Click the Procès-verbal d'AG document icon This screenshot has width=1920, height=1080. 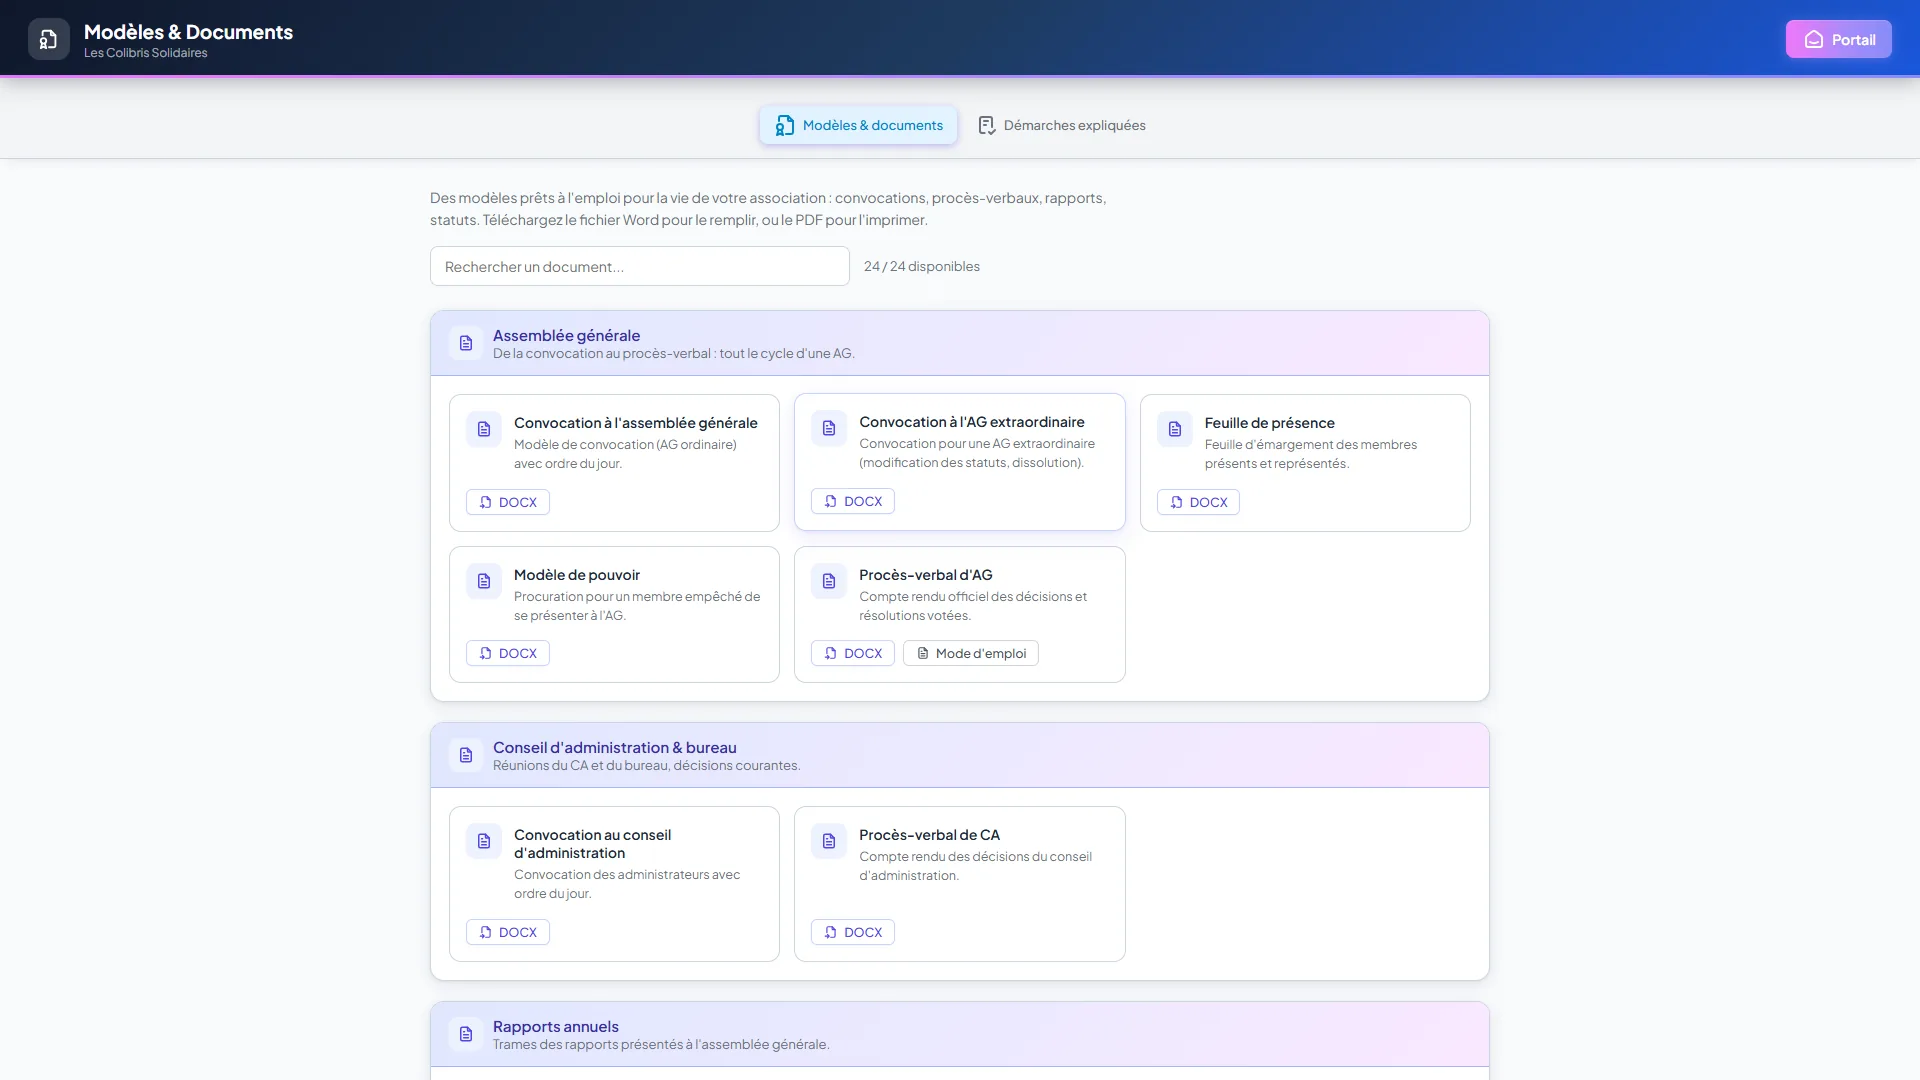coord(829,581)
